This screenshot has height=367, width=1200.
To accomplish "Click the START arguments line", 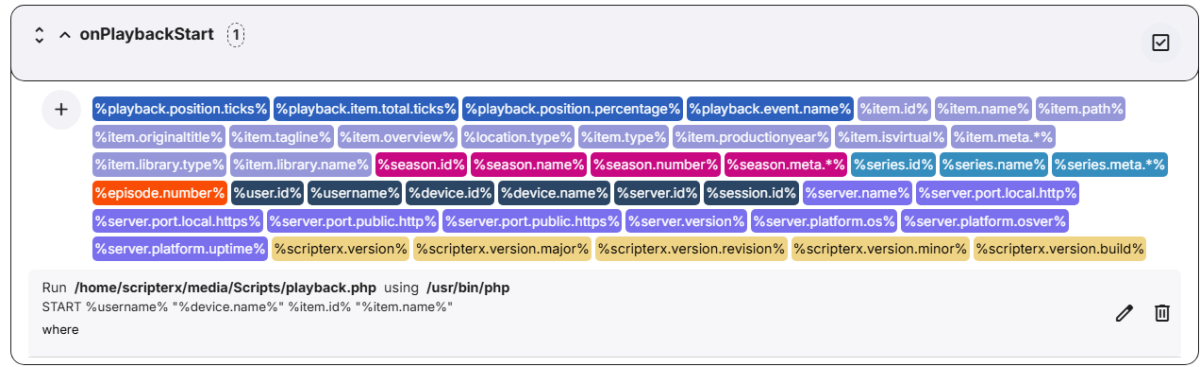I will point(247,306).
